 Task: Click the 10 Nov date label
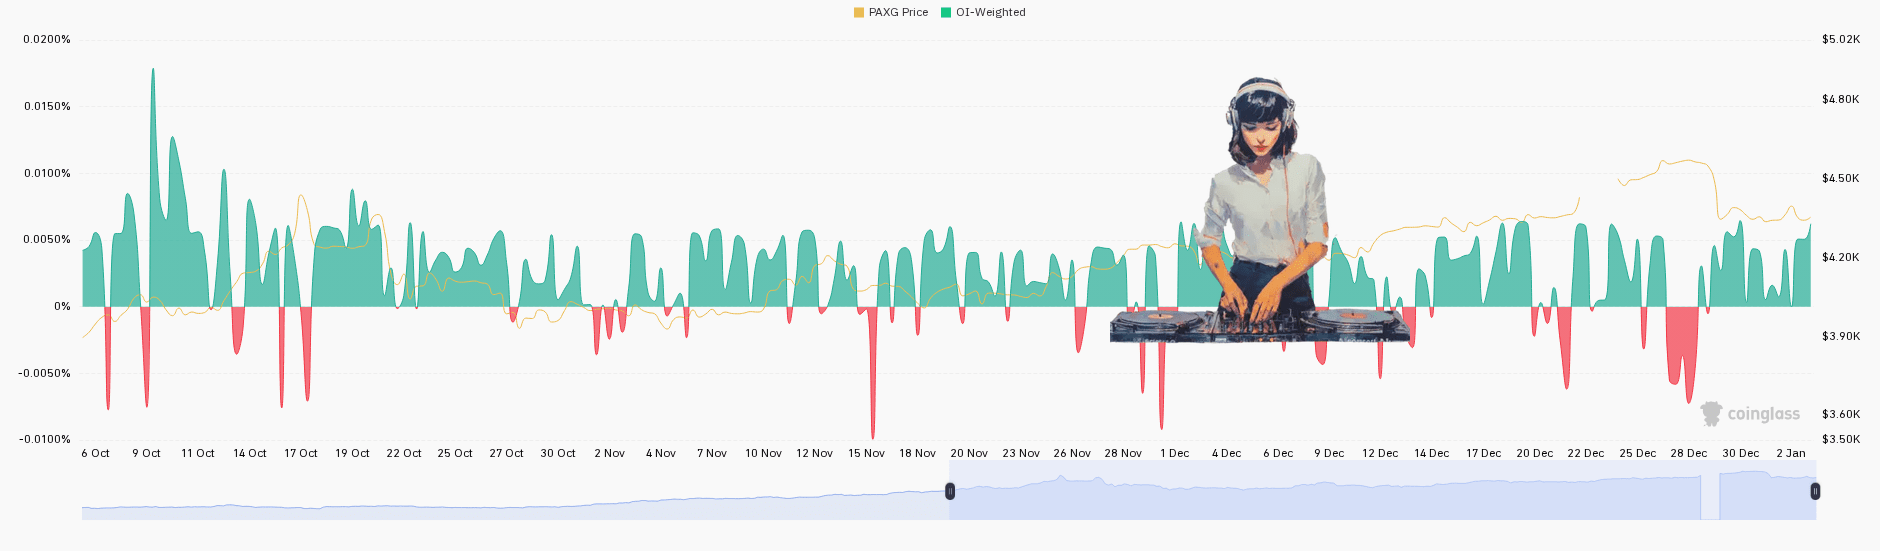click(764, 453)
